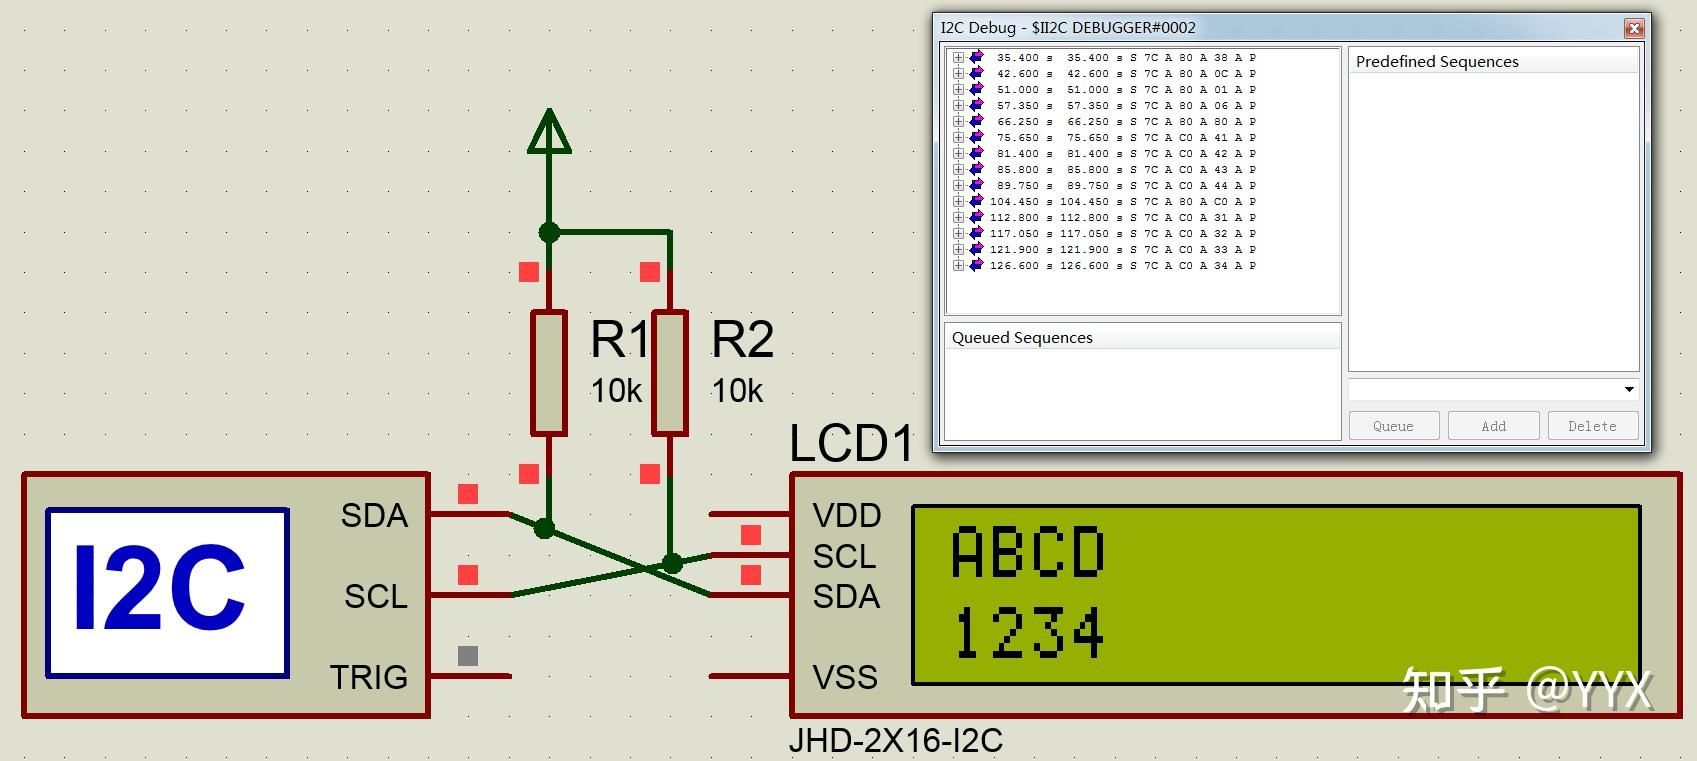
Task: Click the 10k value under R1
Action: [x=616, y=391]
